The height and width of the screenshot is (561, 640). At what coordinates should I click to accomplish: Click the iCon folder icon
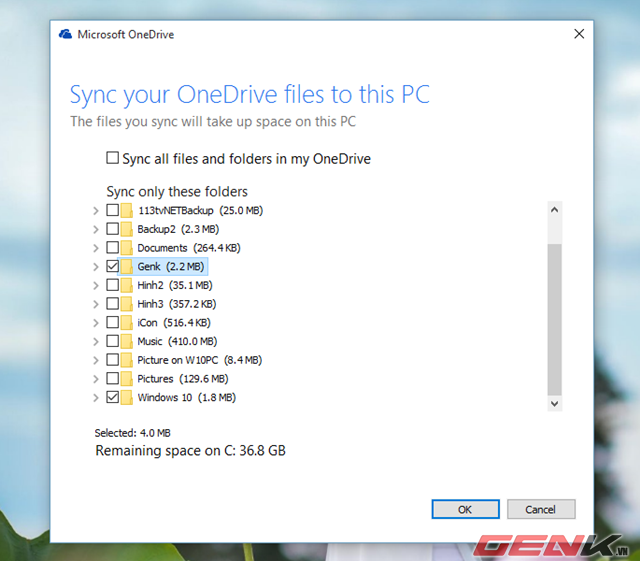pos(127,323)
